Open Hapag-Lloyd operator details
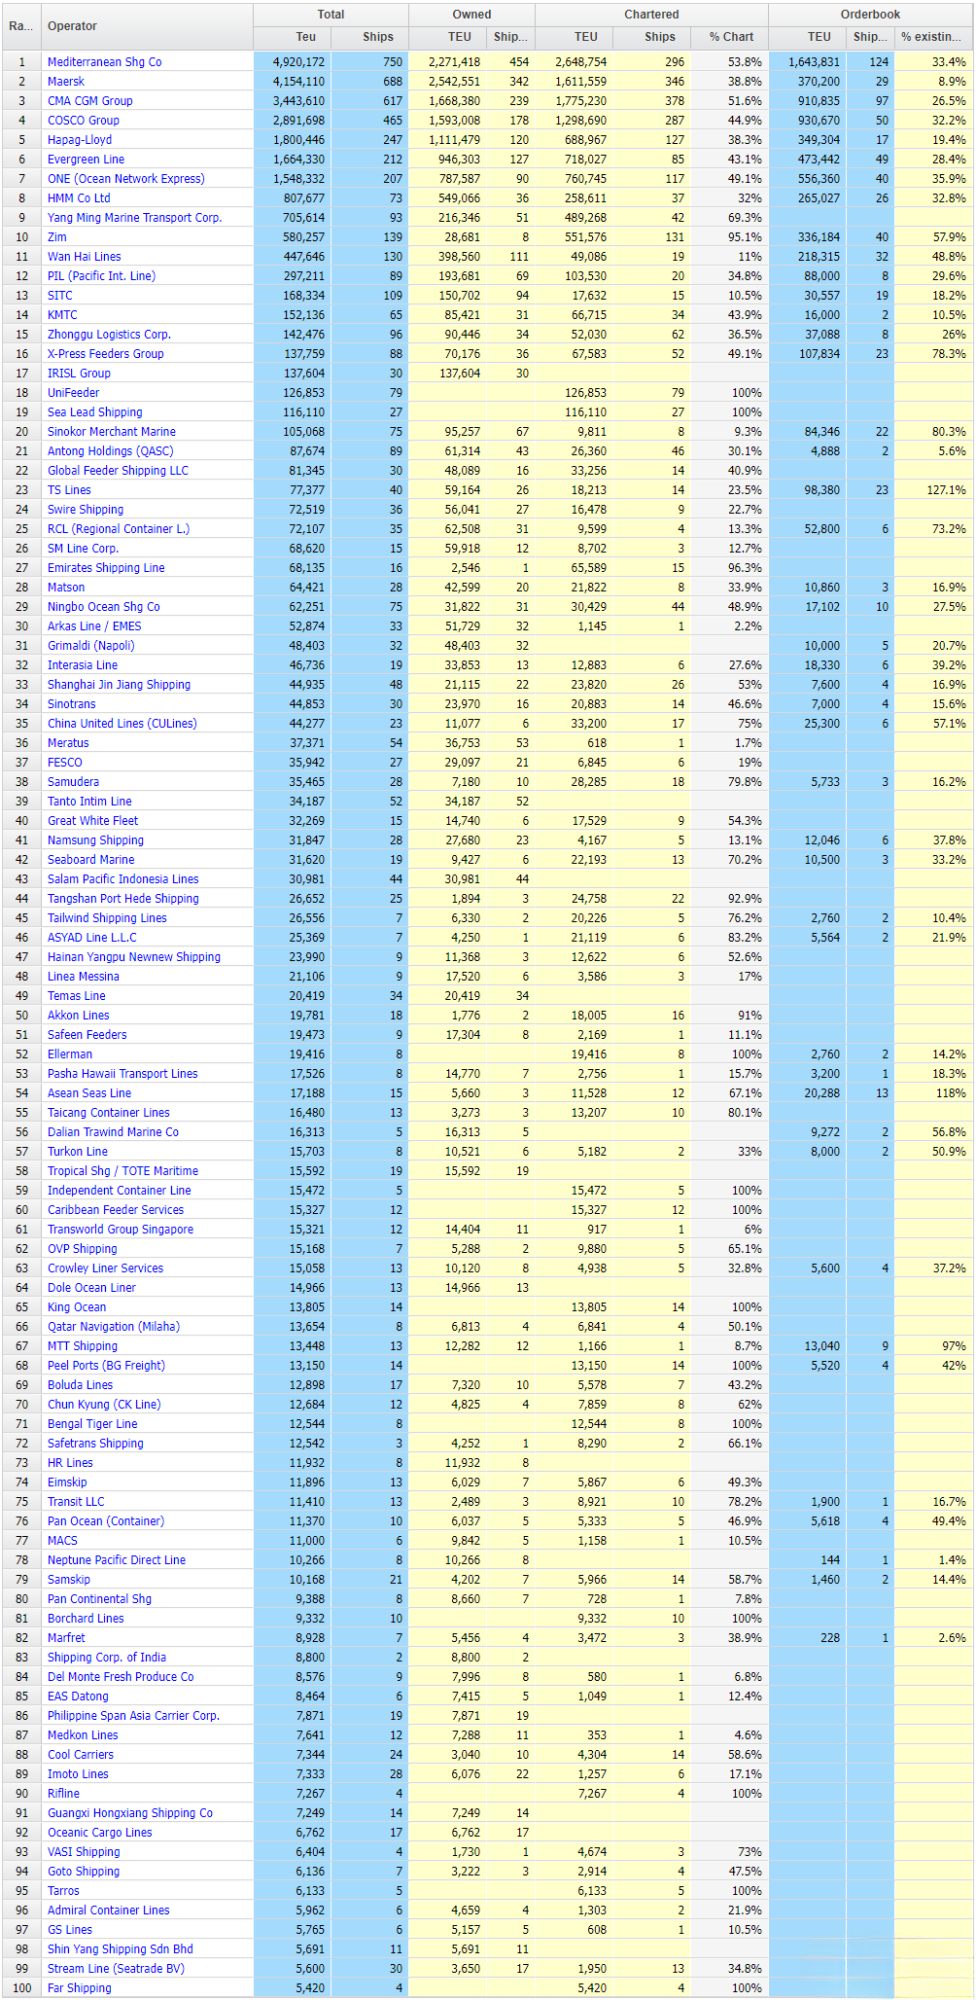The width and height of the screenshot is (976, 2000). click(80, 140)
